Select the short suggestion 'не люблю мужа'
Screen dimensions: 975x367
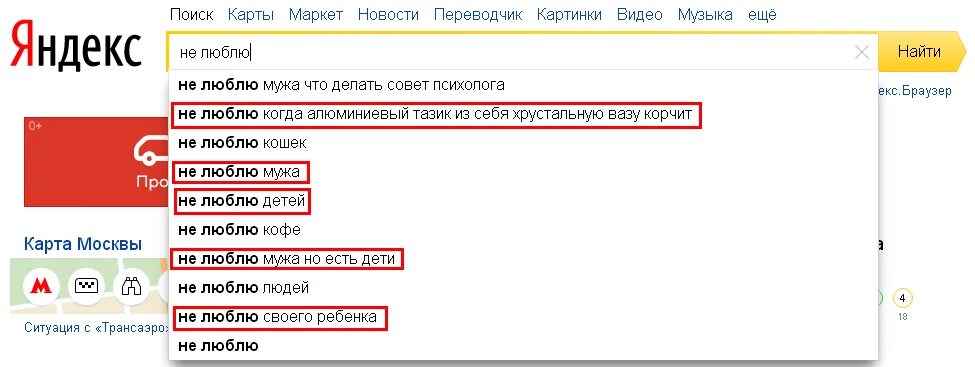pyautogui.click(x=524, y=172)
